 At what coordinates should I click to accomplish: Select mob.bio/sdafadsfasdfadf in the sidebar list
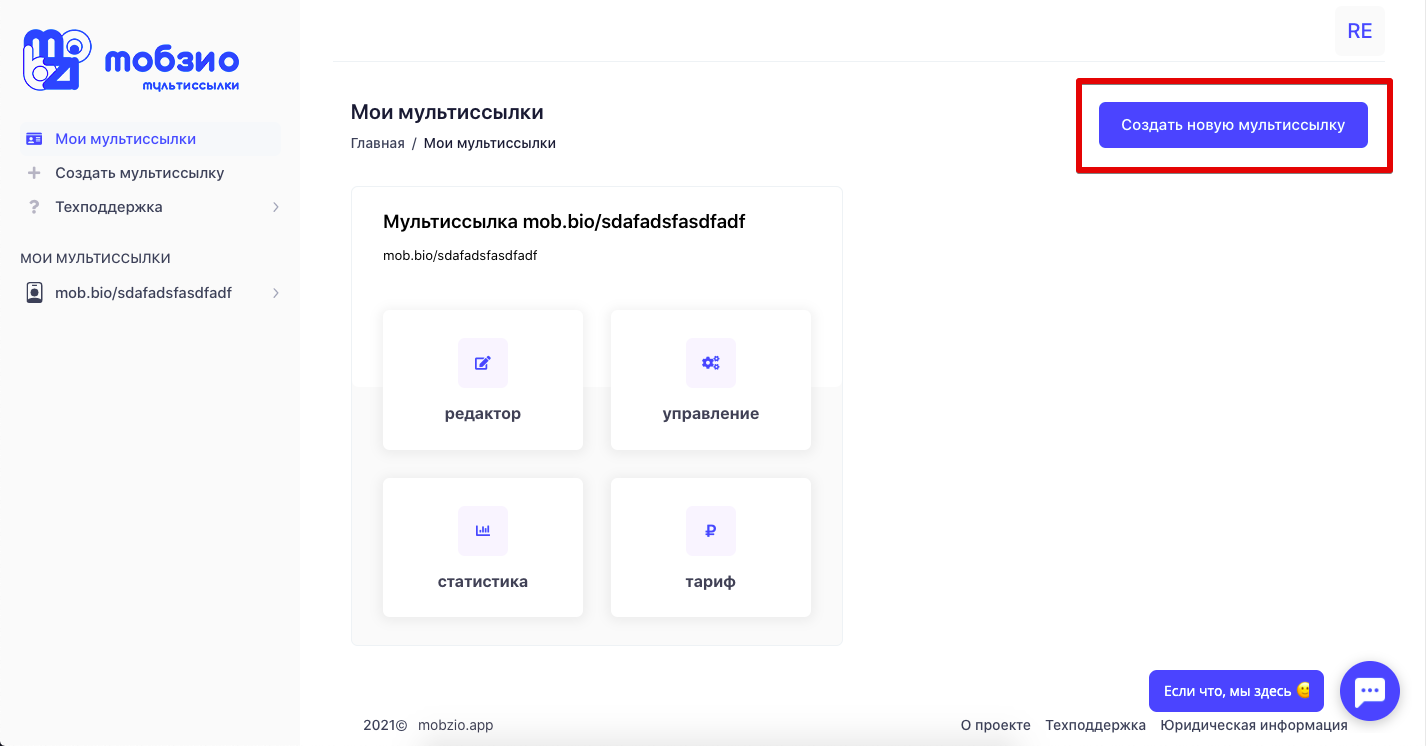point(144,293)
